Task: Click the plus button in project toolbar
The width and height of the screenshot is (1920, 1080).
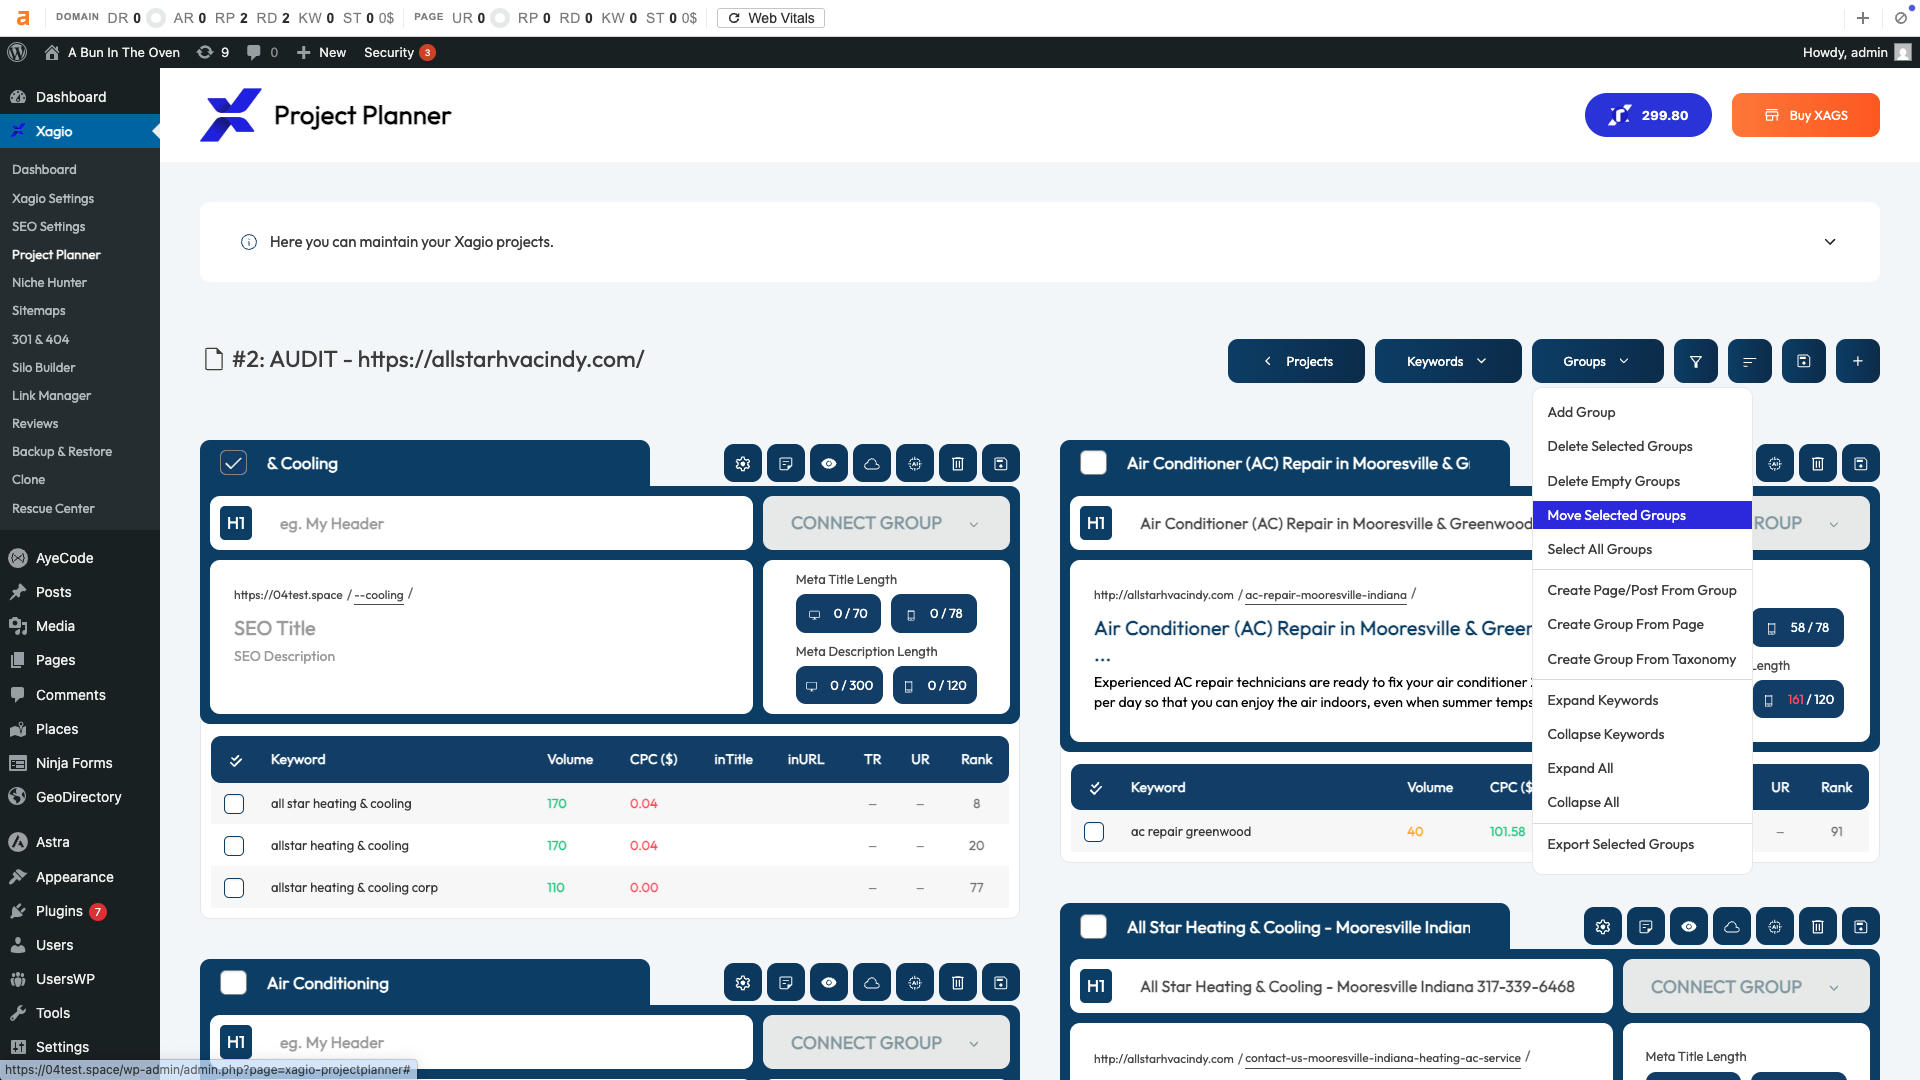Action: pyautogui.click(x=1857, y=361)
